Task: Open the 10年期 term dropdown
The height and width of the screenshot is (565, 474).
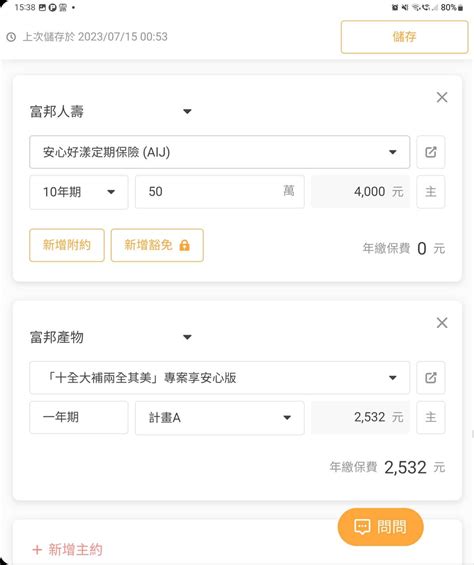Action: [x=79, y=192]
